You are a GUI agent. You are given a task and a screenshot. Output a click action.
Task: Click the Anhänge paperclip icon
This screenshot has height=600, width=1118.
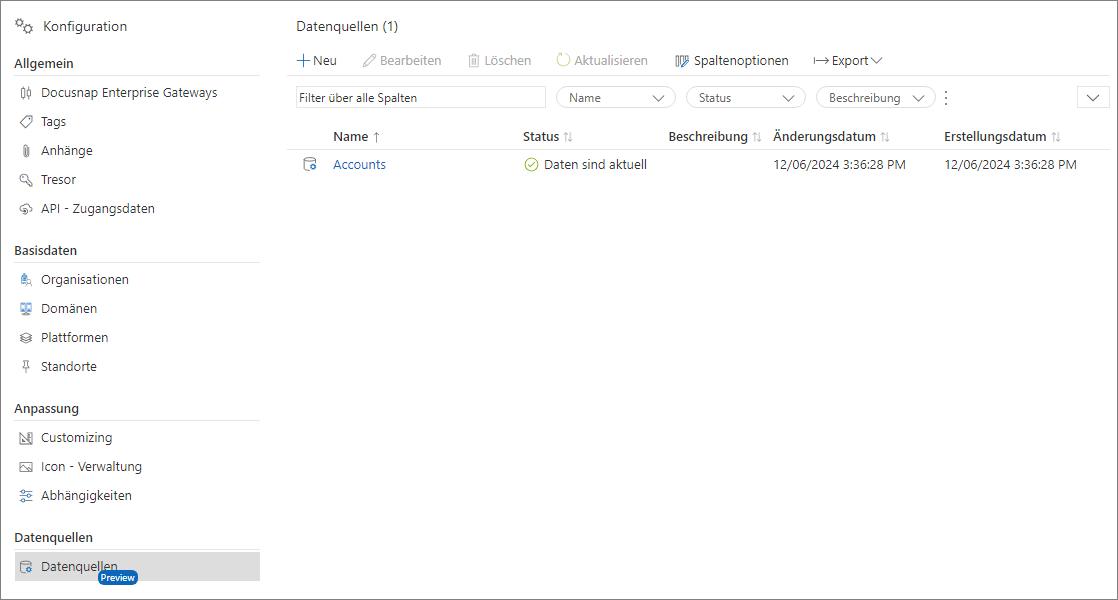tap(26, 151)
